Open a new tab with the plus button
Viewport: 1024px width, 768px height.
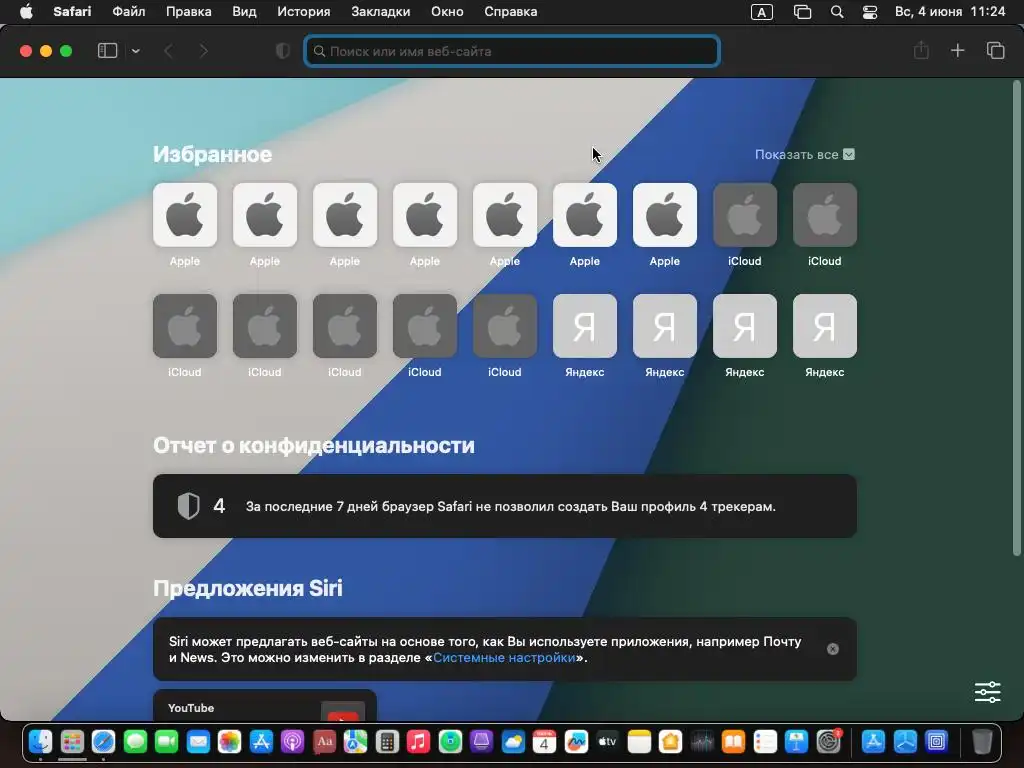pyautogui.click(x=957, y=50)
